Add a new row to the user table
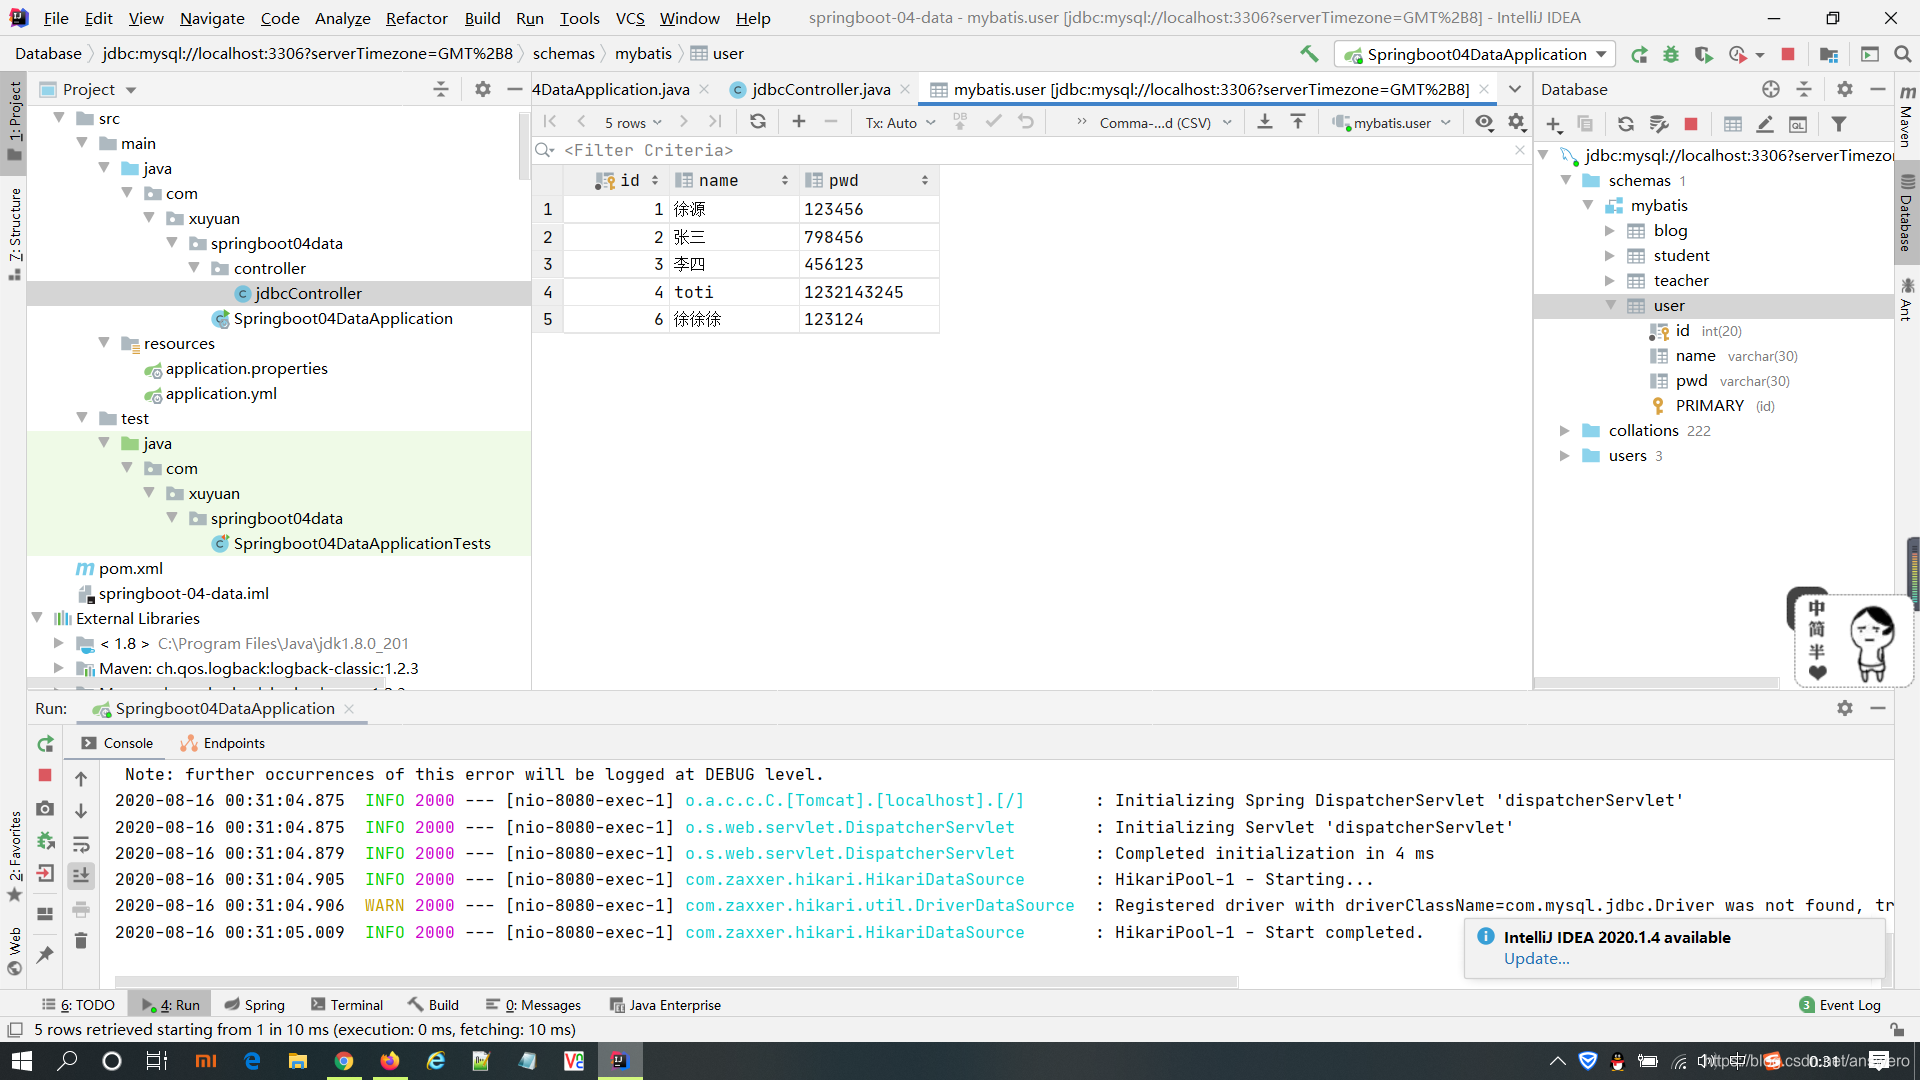 tap(798, 122)
